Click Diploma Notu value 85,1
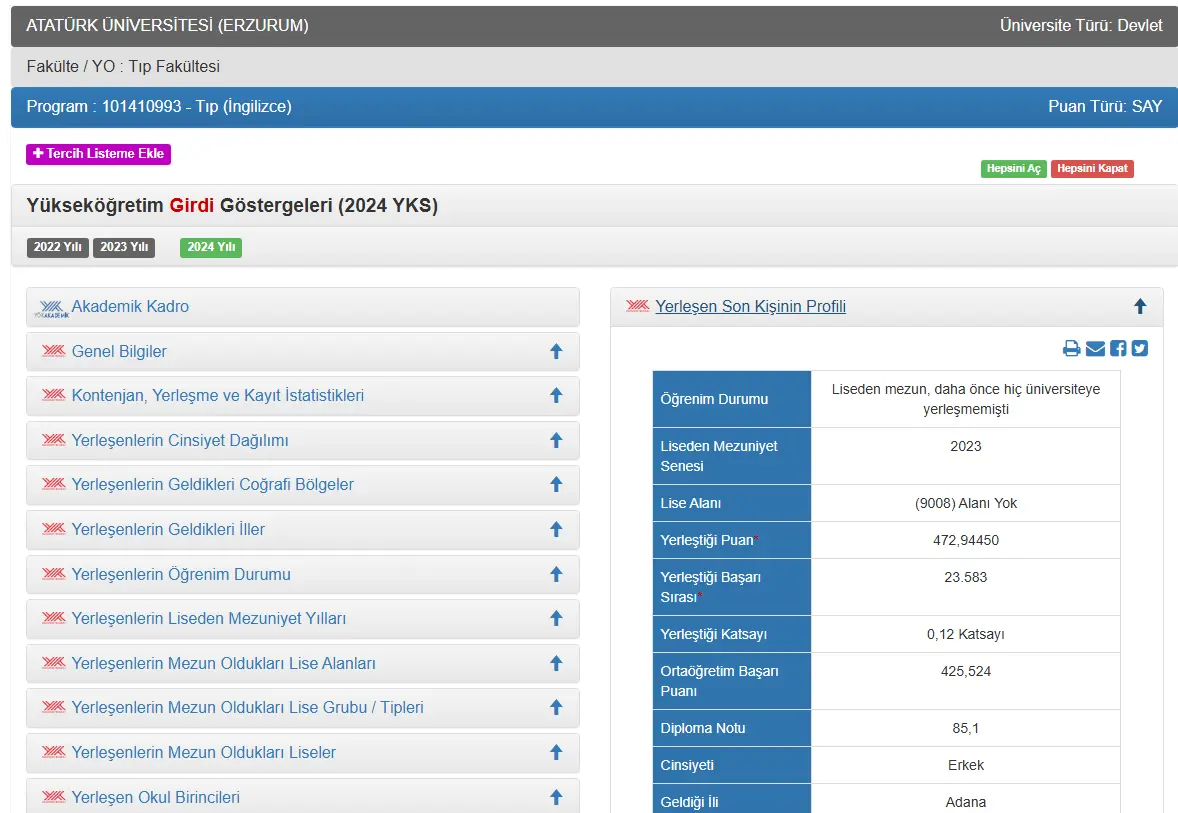The image size is (1178, 813). point(965,728)
